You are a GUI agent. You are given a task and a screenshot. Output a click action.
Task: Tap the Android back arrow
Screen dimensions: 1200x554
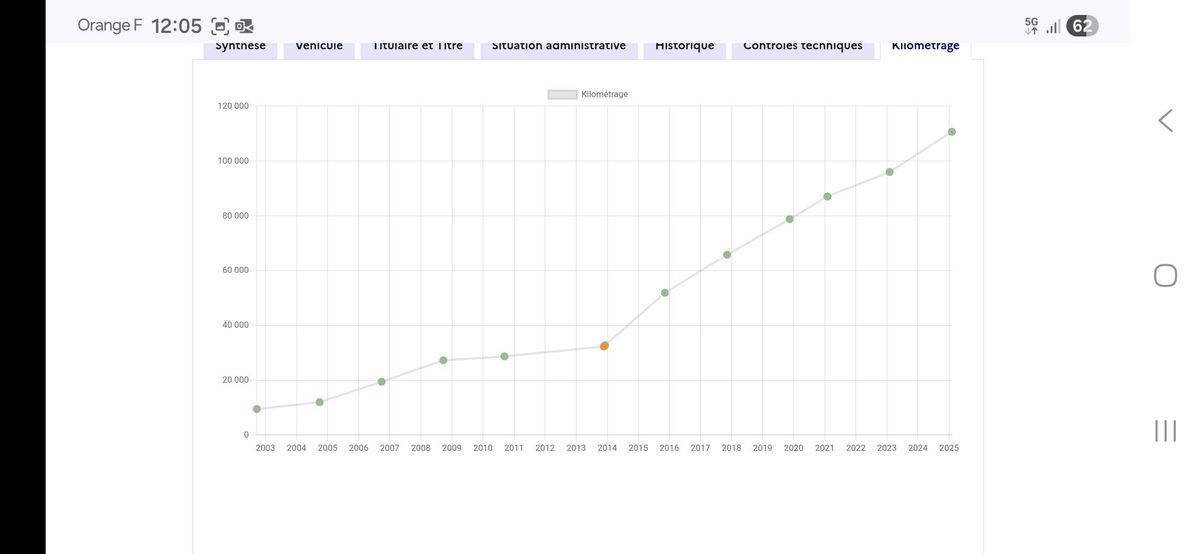[x=1165, y=121]
